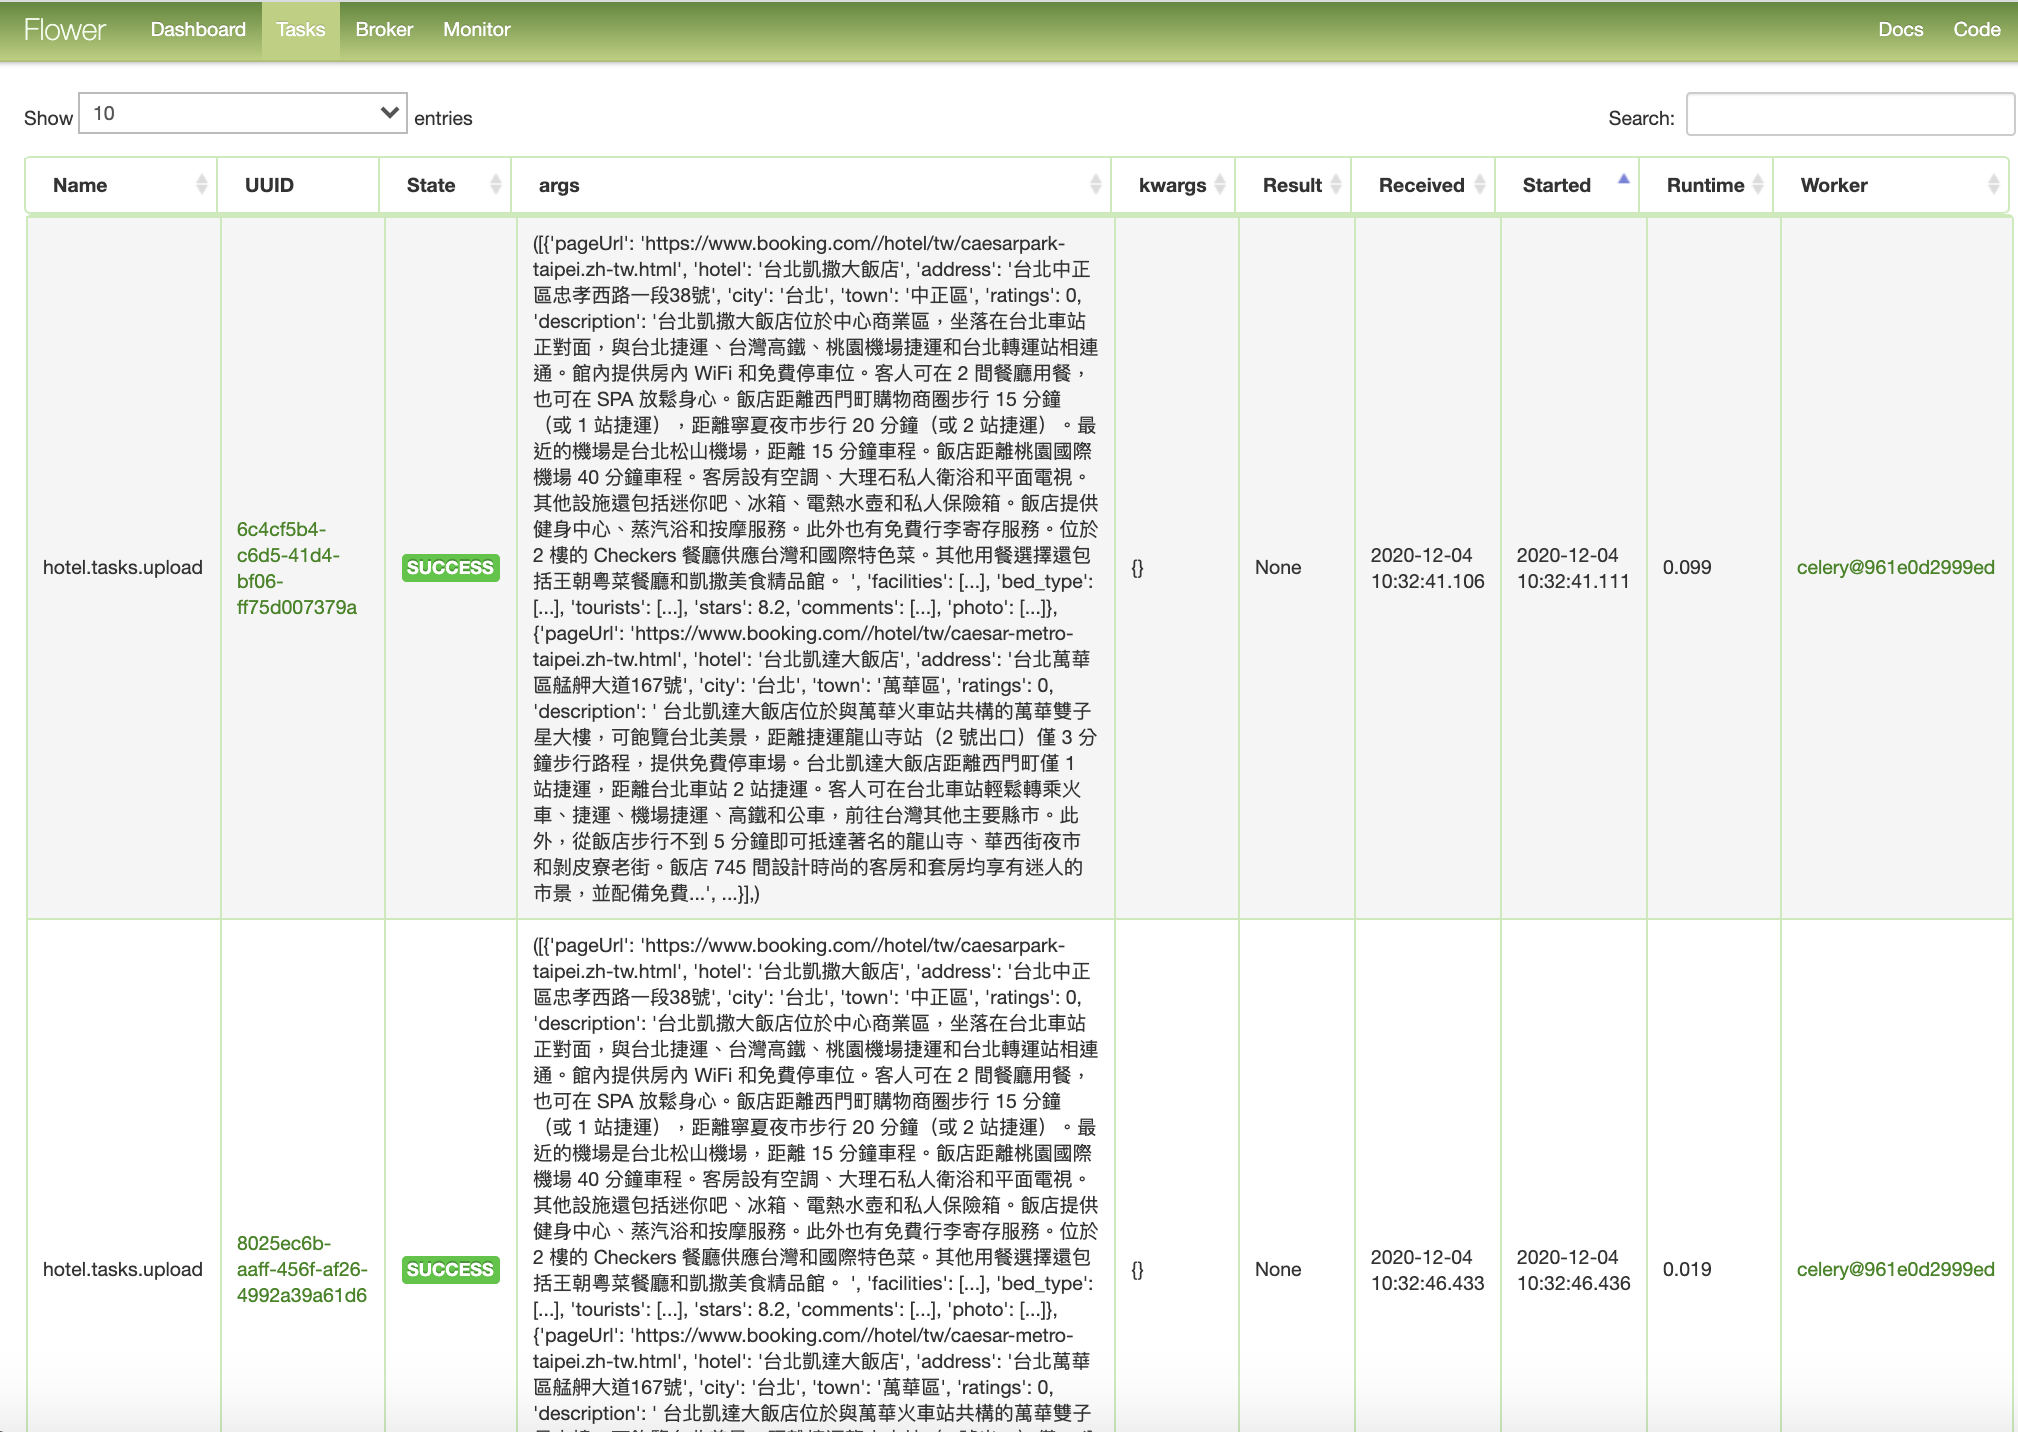
Task: Sort table by args column
Action: click(x=811, y=185)
